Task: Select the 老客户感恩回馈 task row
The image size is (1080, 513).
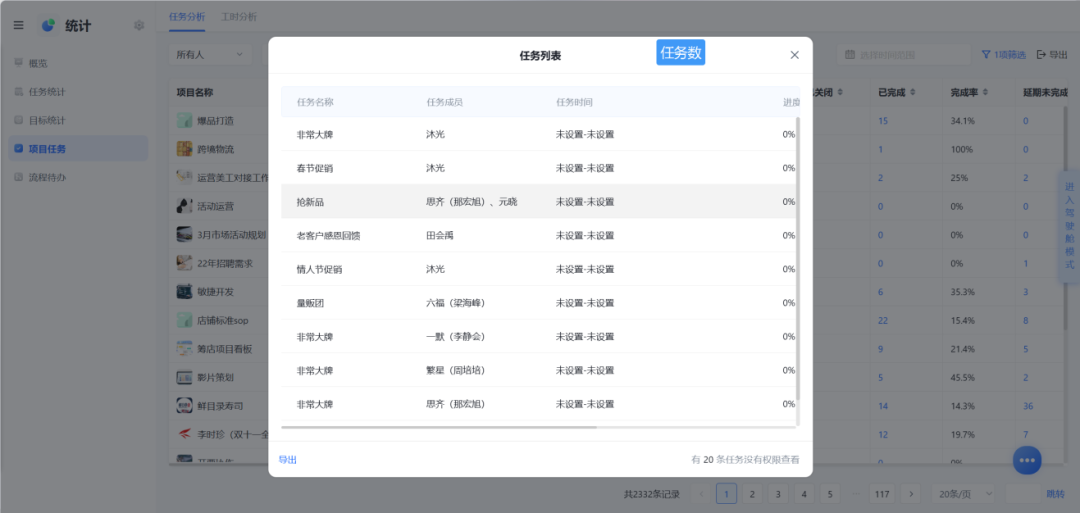Action: pos(538,235)
